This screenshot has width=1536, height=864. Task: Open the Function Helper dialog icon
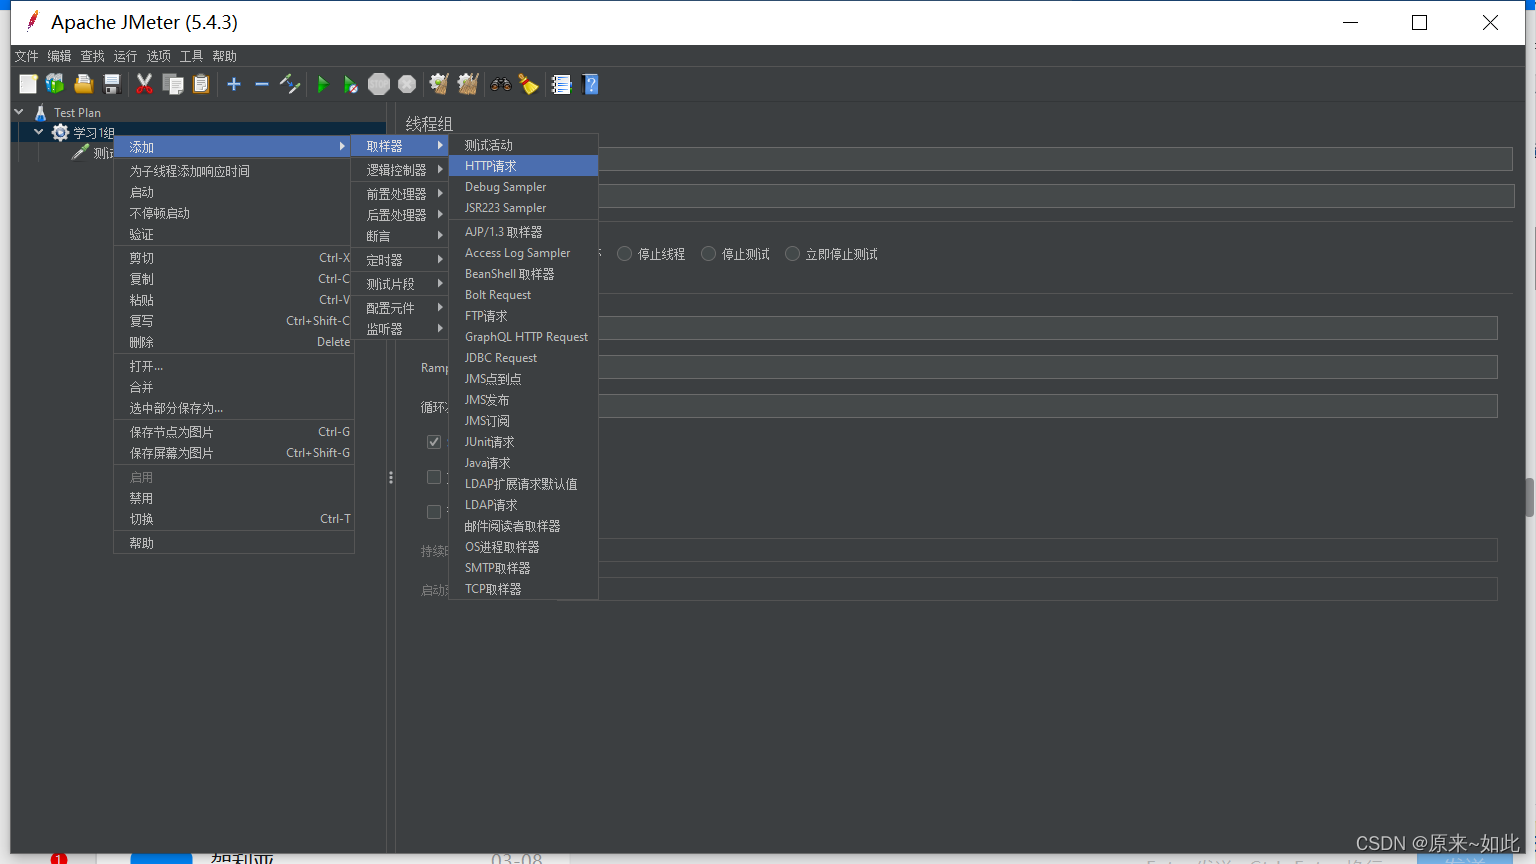(561, 84)
